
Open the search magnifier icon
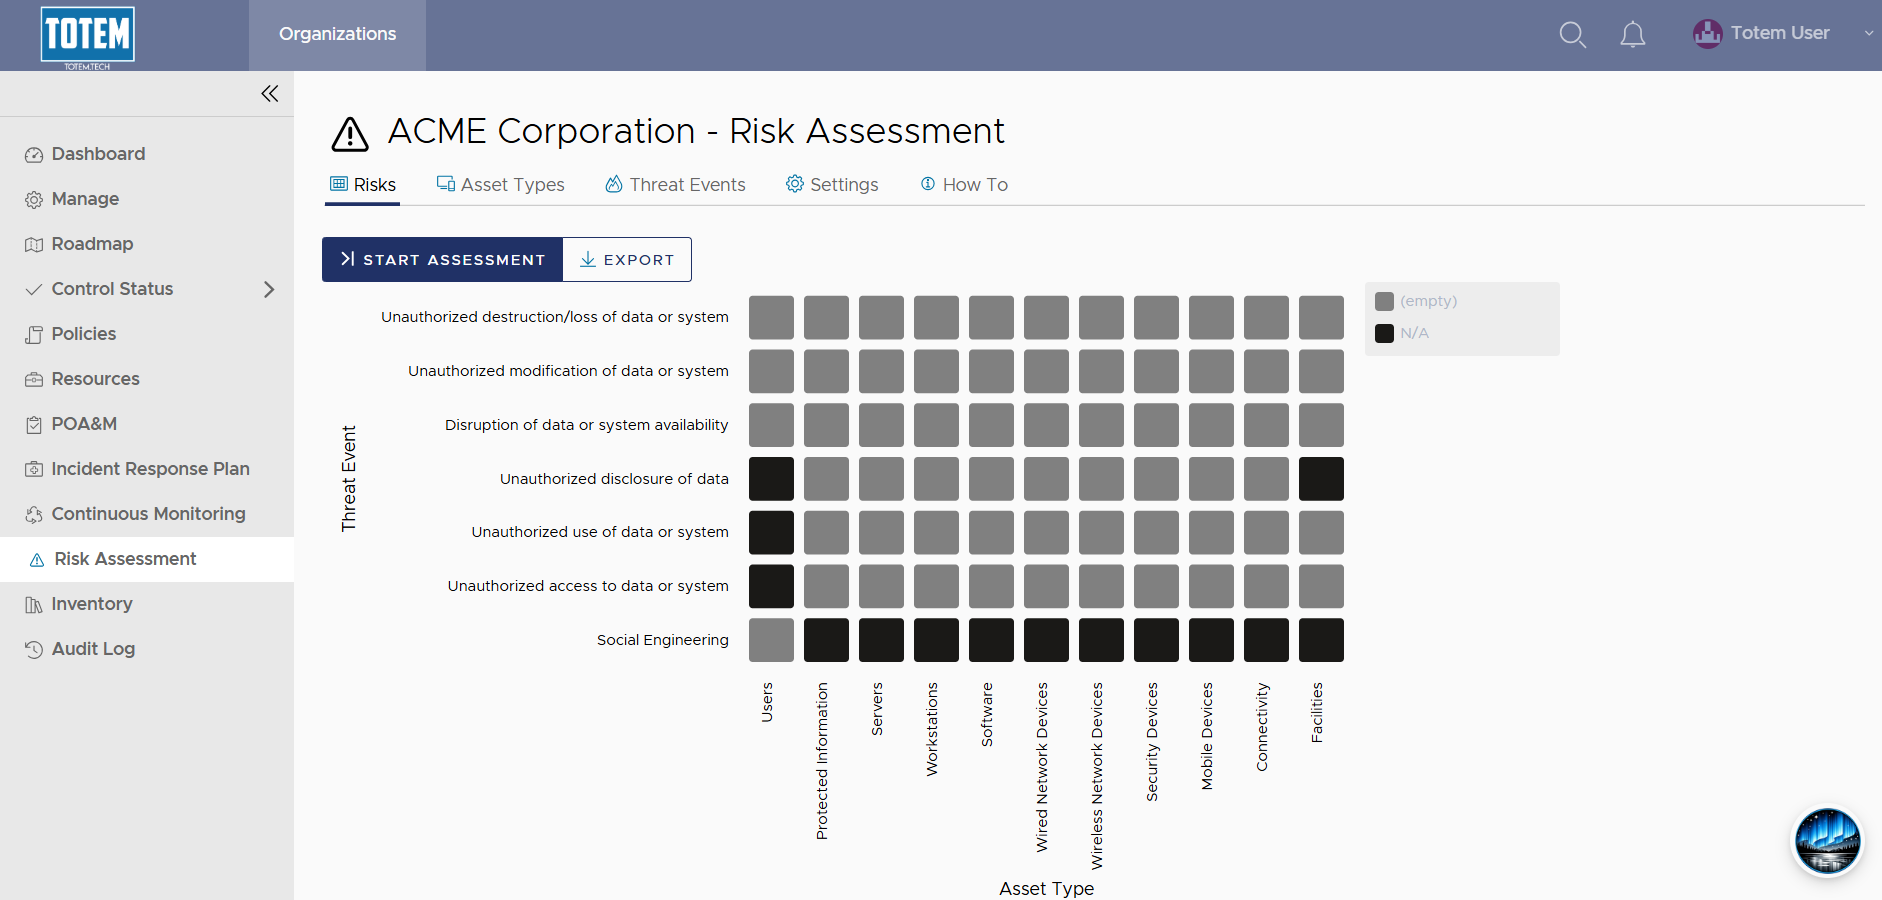point(1572,35)
